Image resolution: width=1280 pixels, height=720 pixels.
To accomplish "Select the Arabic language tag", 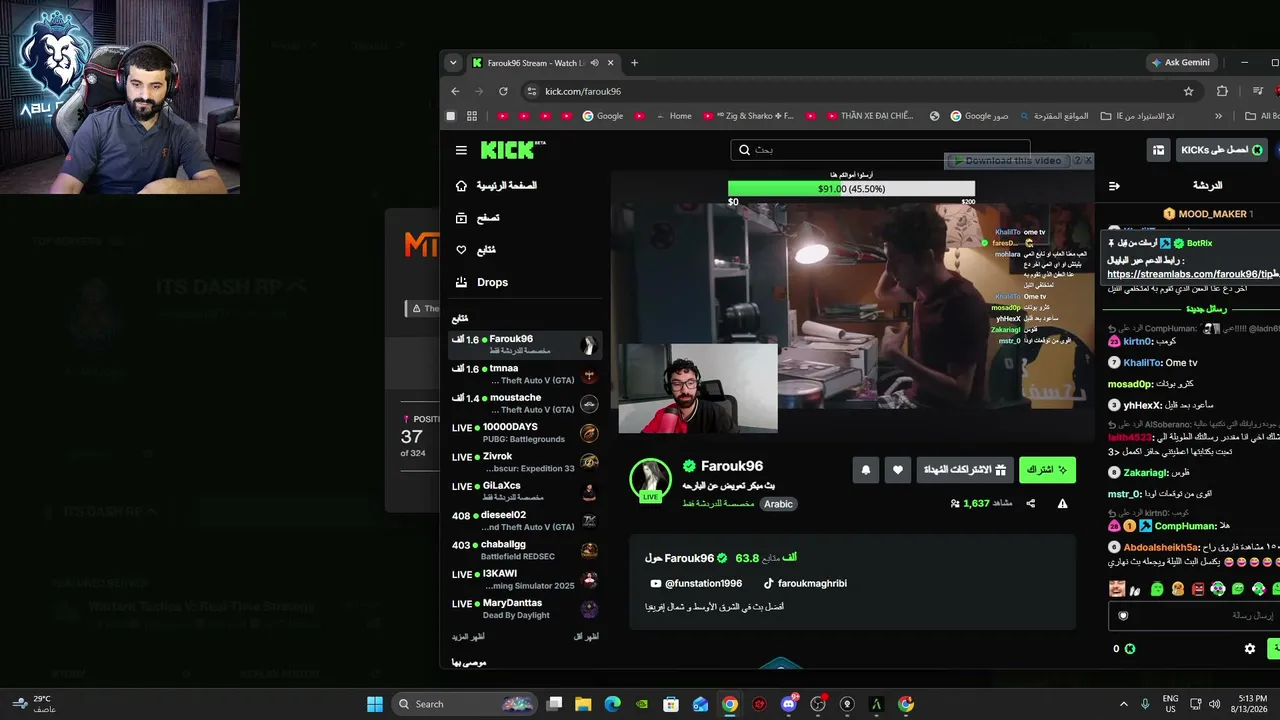I will pyautogui.click(x=778, y=504).
